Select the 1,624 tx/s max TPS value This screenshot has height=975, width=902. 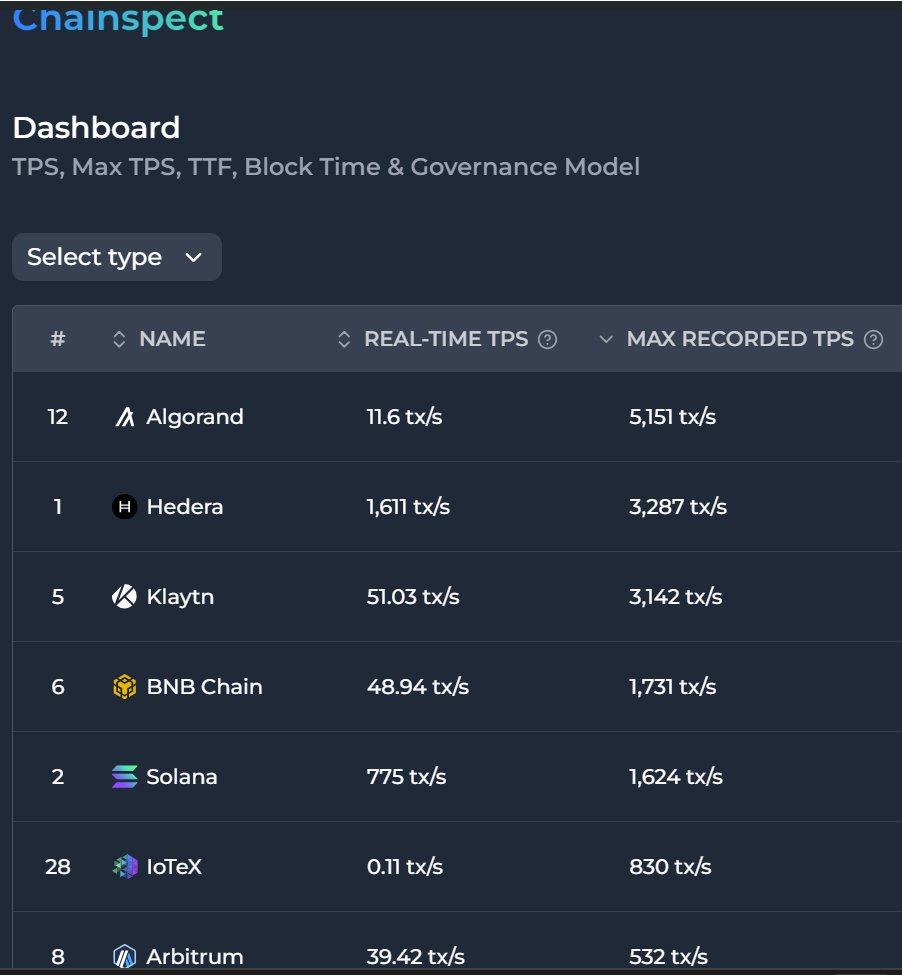click(x=676, y=777)
